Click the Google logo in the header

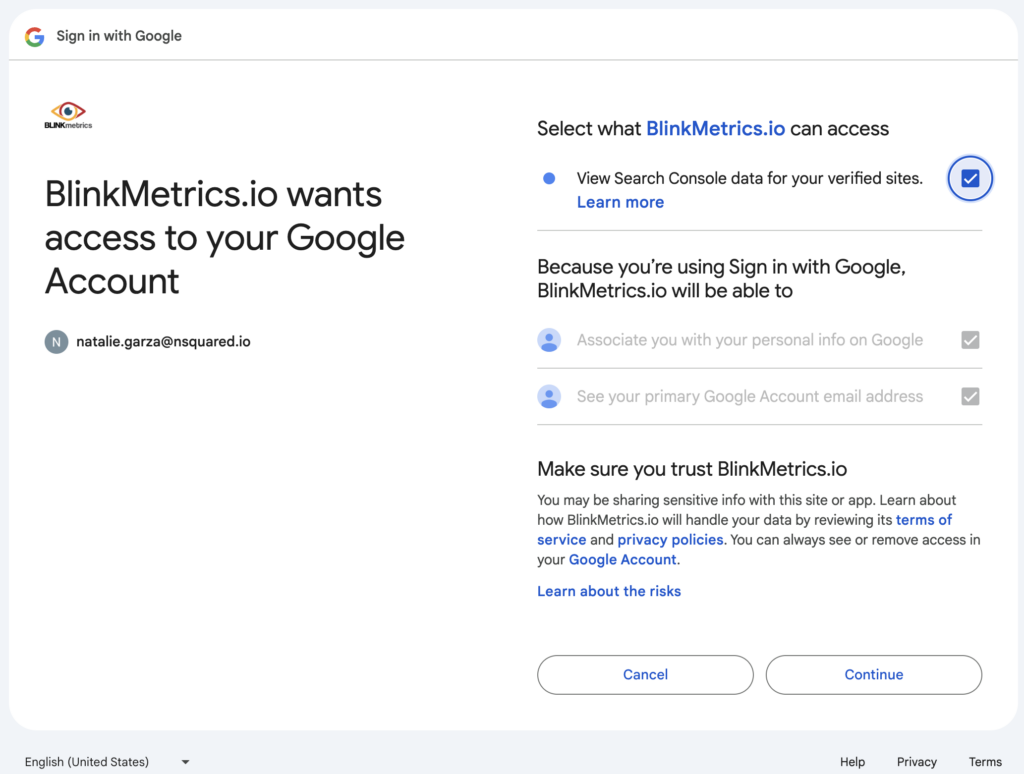(33, 36)
